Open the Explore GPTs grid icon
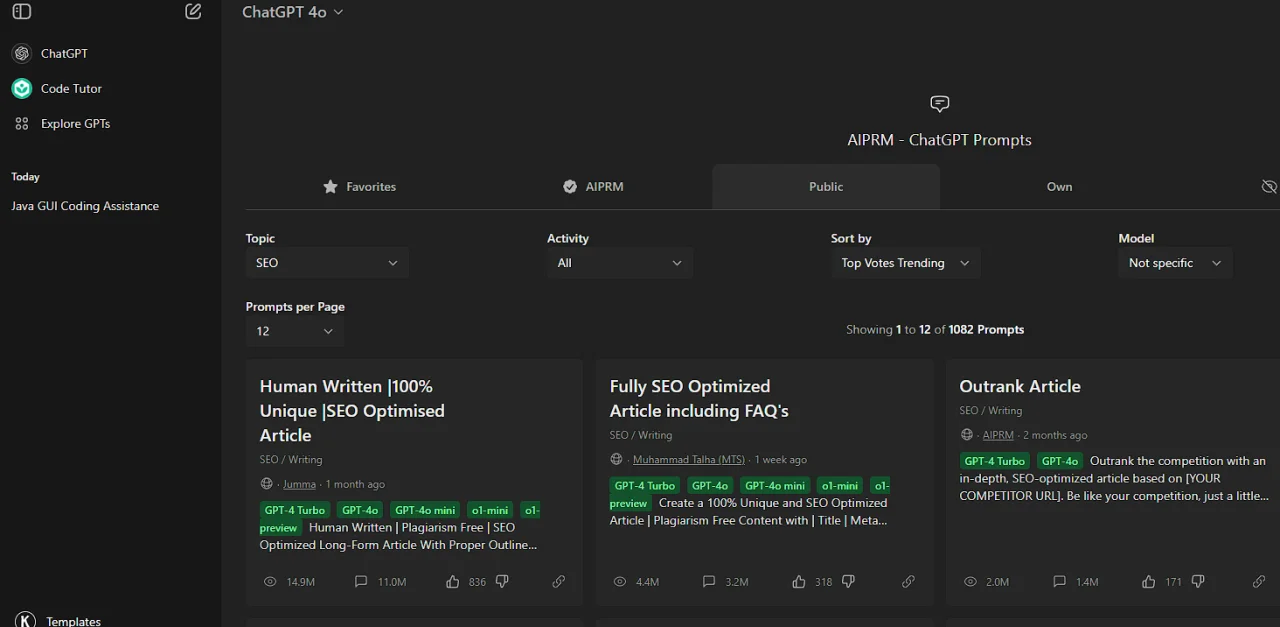 click(x=22, y=124)
